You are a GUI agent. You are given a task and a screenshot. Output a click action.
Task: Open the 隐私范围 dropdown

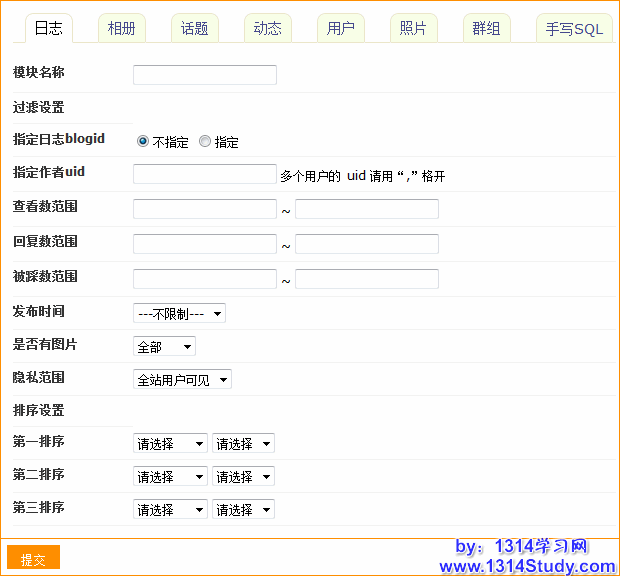coord(182,380)
